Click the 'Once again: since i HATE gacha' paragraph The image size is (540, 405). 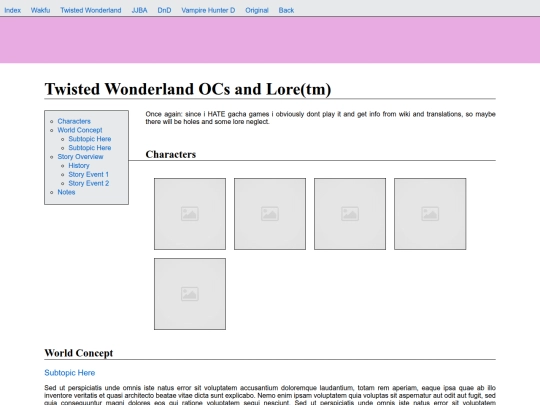(x=320, y=118)
